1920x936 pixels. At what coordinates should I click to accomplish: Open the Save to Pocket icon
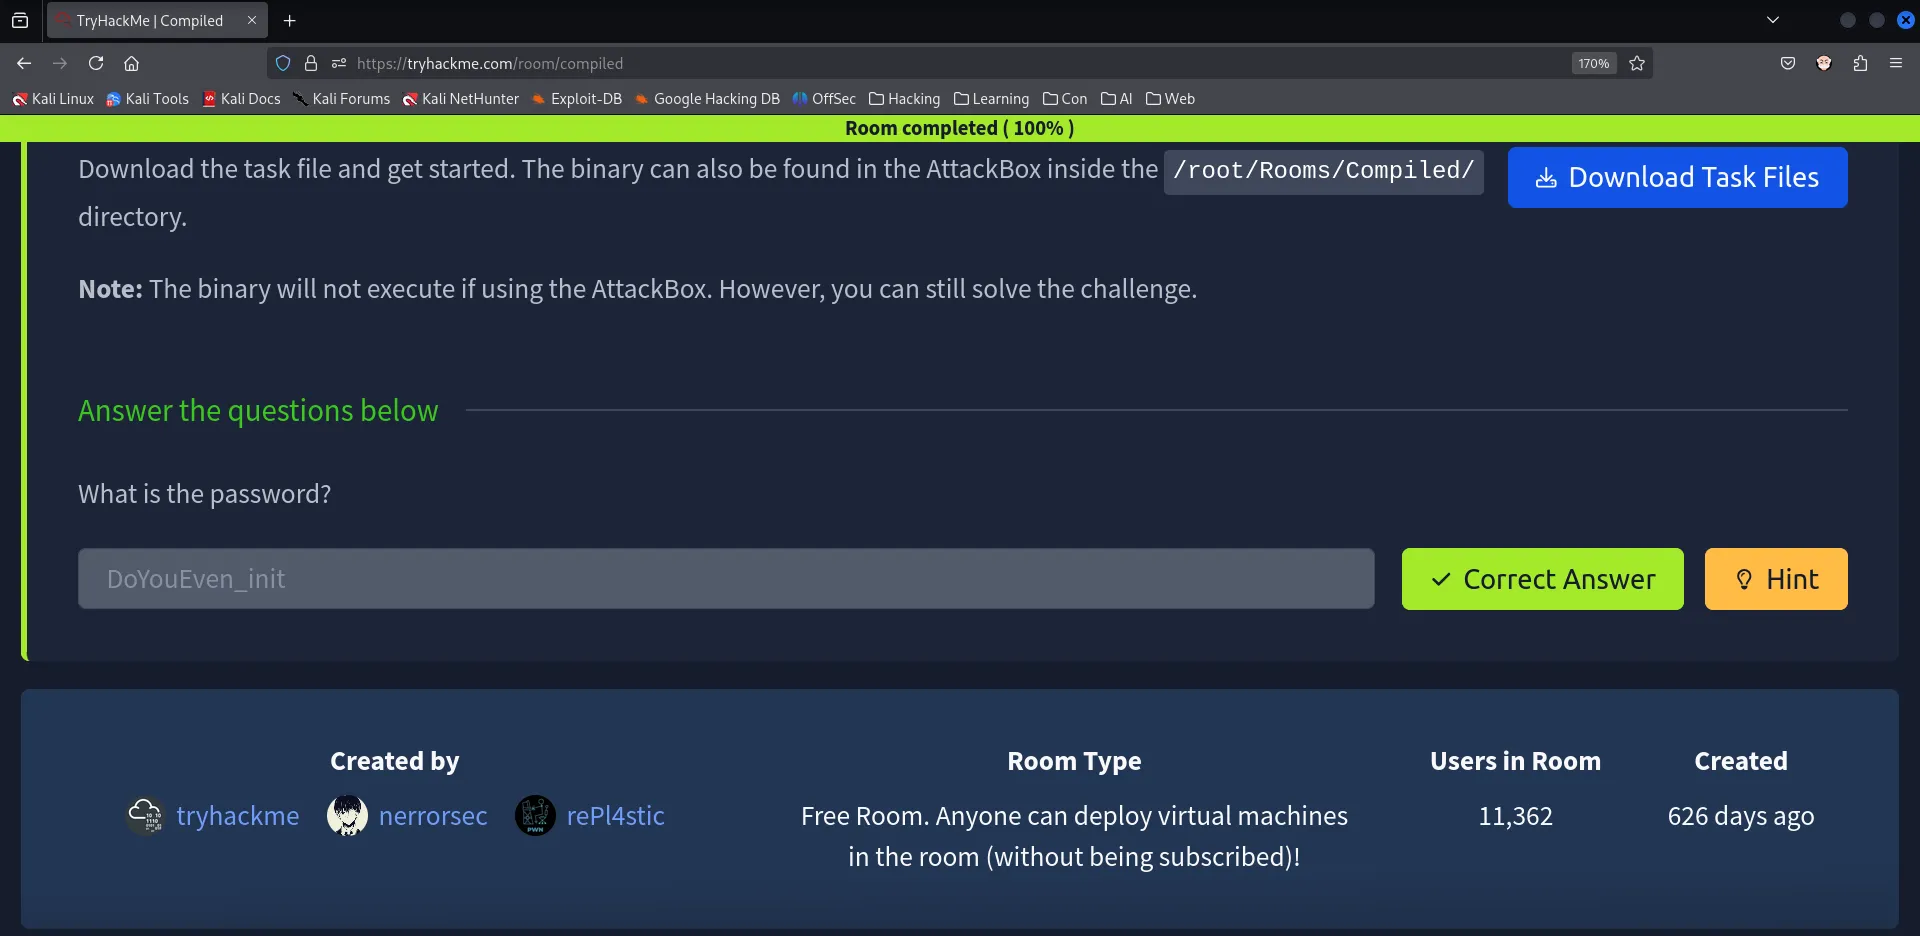tap(1788, 63)
